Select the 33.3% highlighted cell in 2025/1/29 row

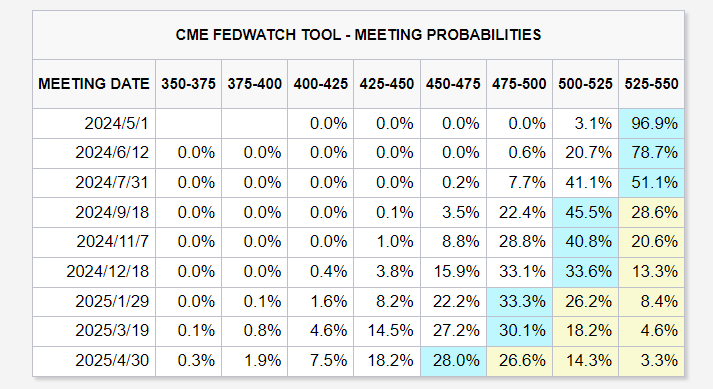coord(519,301)
